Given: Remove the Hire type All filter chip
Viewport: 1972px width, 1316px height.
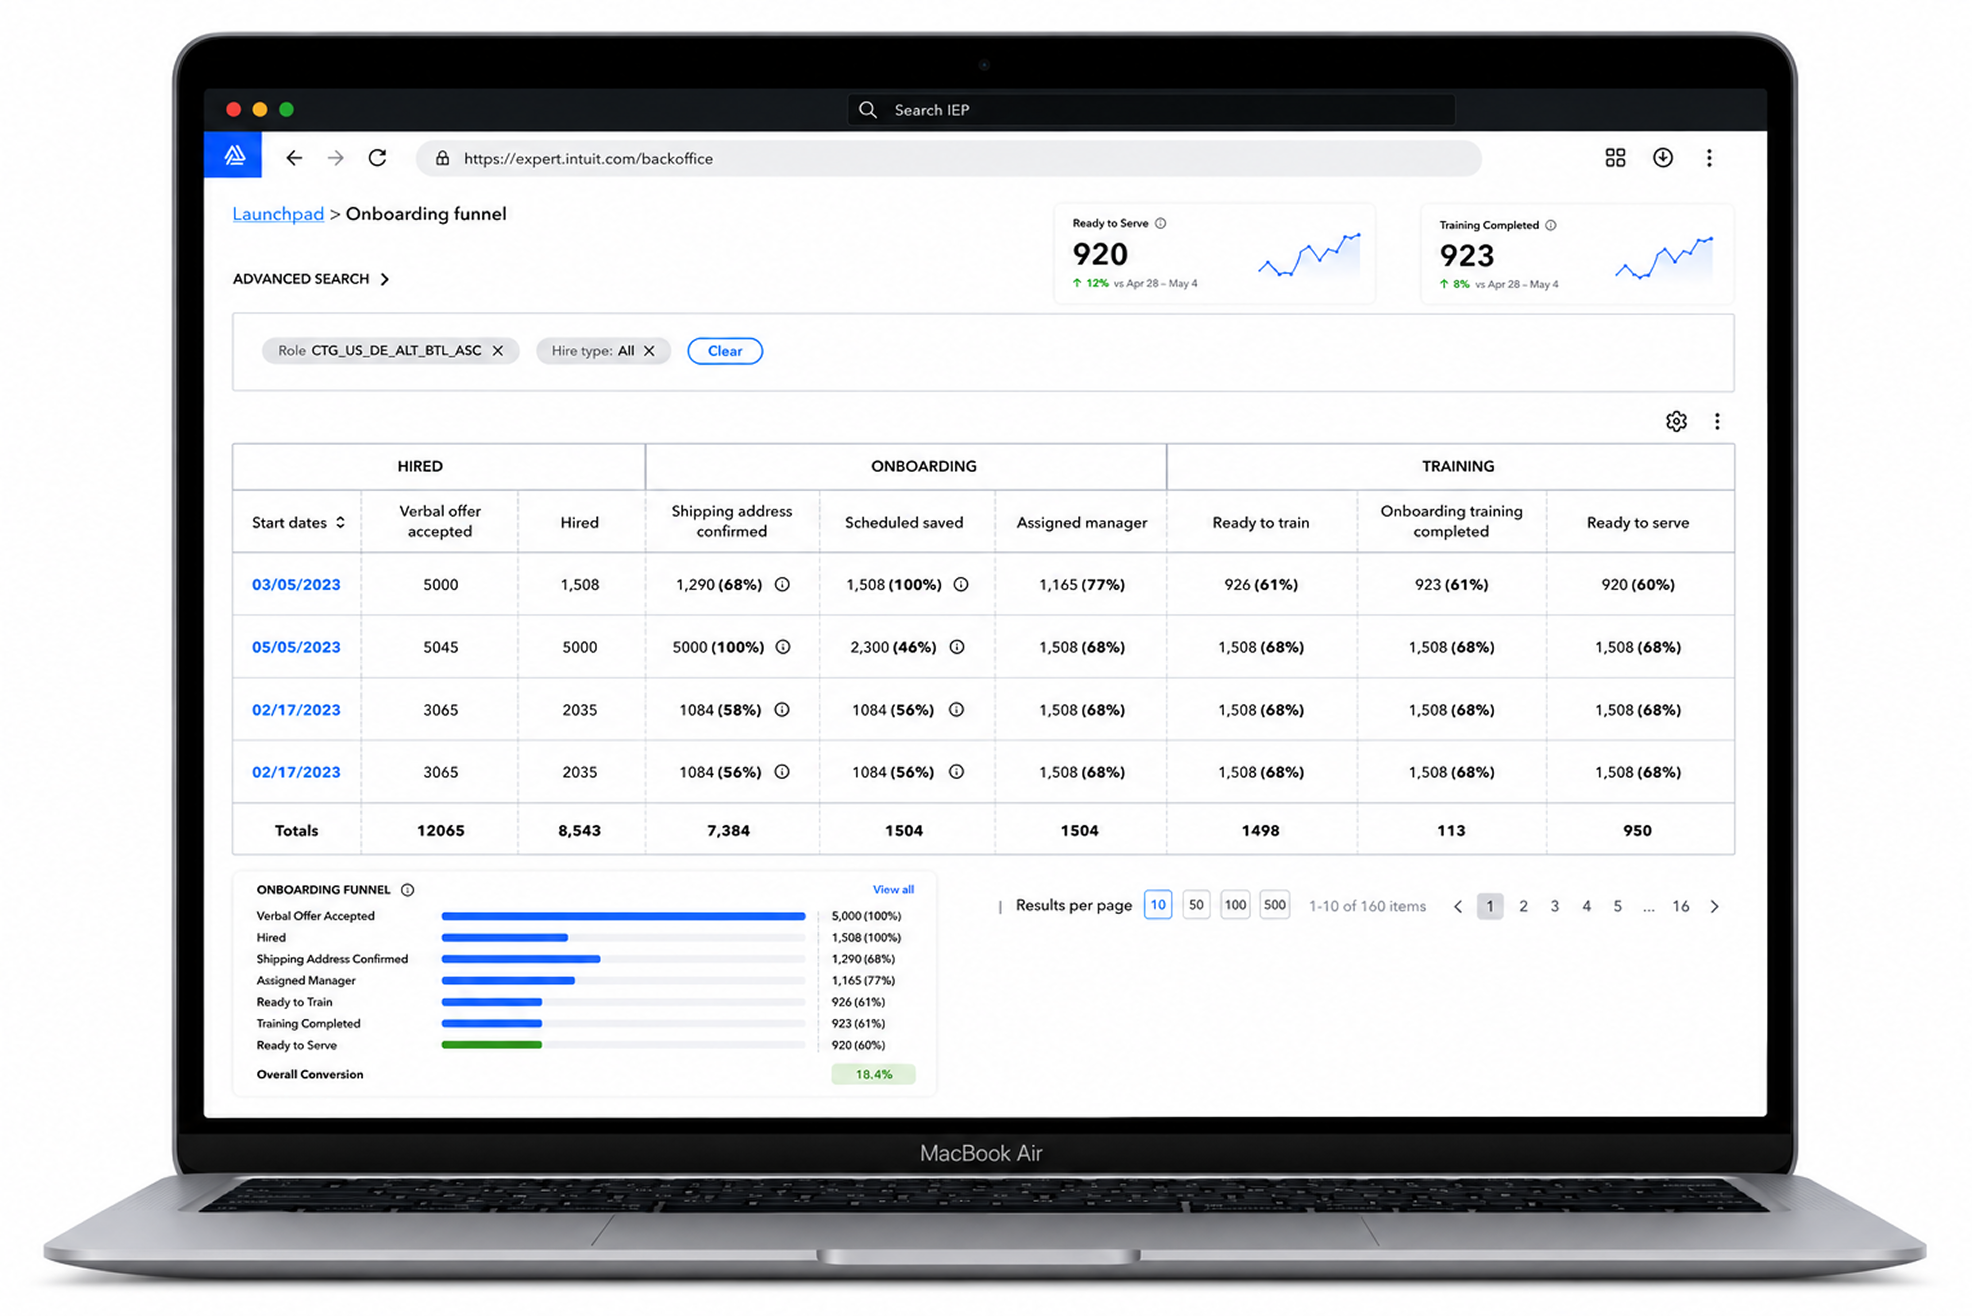Looking at the screenshot, I should tap(649, 351).
